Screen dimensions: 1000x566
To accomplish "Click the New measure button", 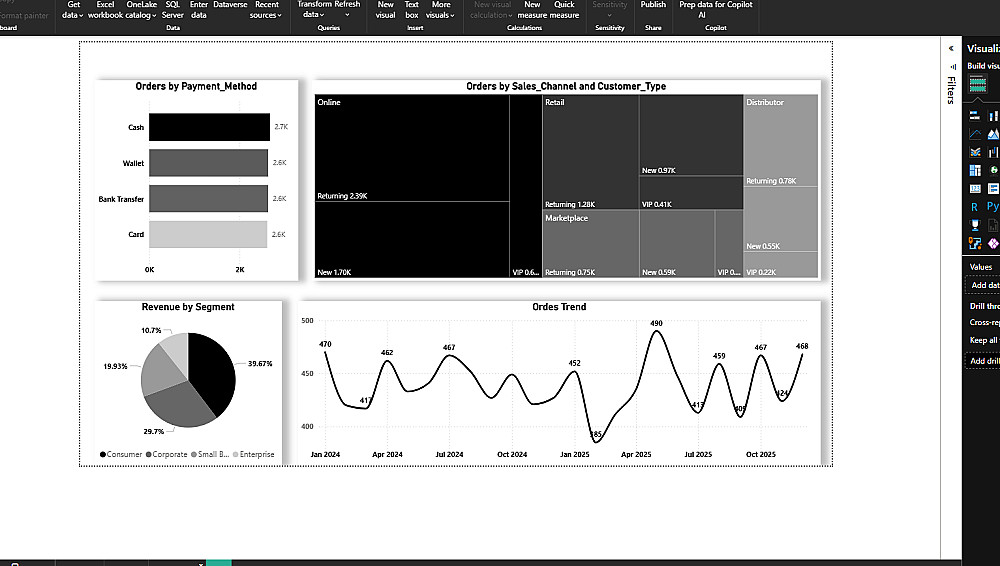I will (532, 10).
